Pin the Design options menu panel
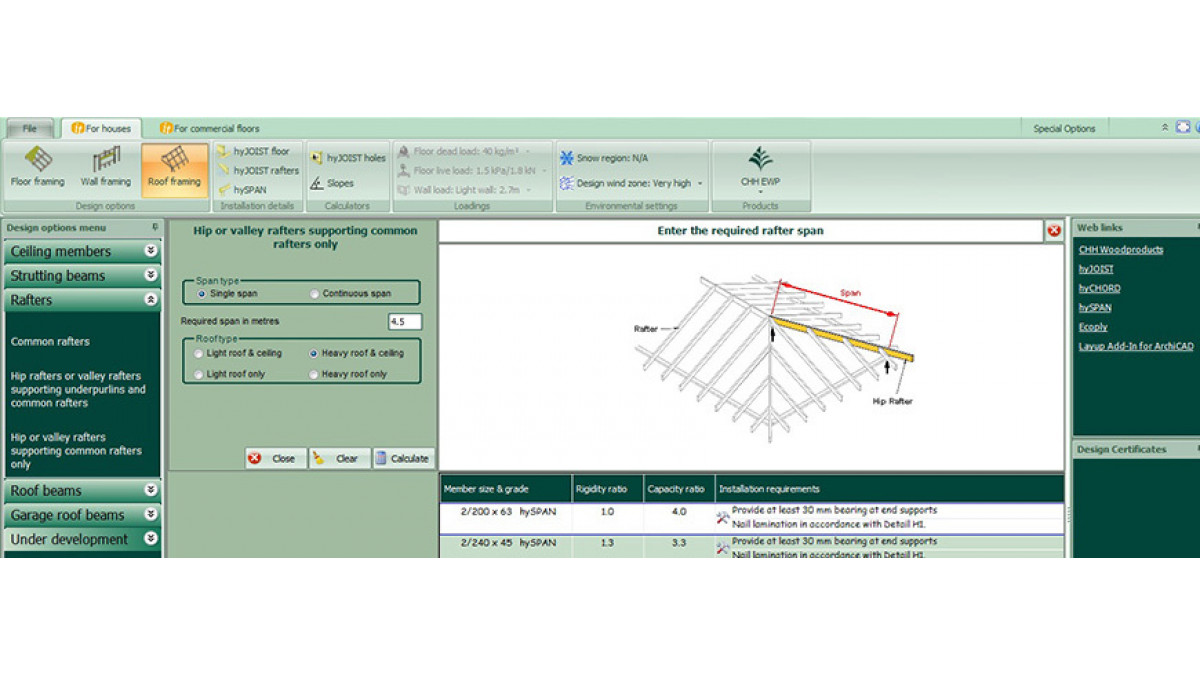1200x675 pixels. (154, 227)
